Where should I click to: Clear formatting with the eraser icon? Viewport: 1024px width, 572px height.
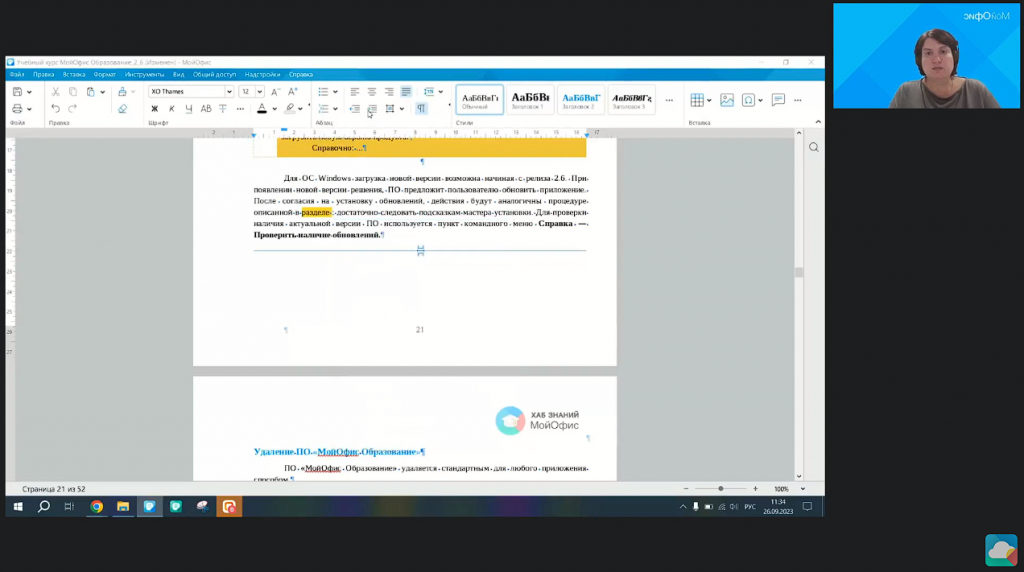click(122, 108)
